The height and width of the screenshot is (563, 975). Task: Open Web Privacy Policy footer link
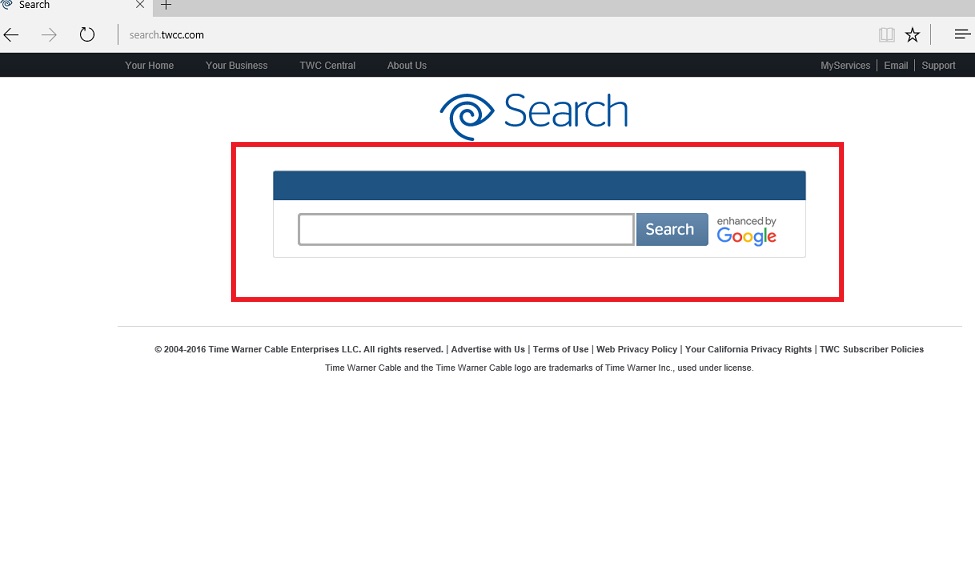click(637, 350)
